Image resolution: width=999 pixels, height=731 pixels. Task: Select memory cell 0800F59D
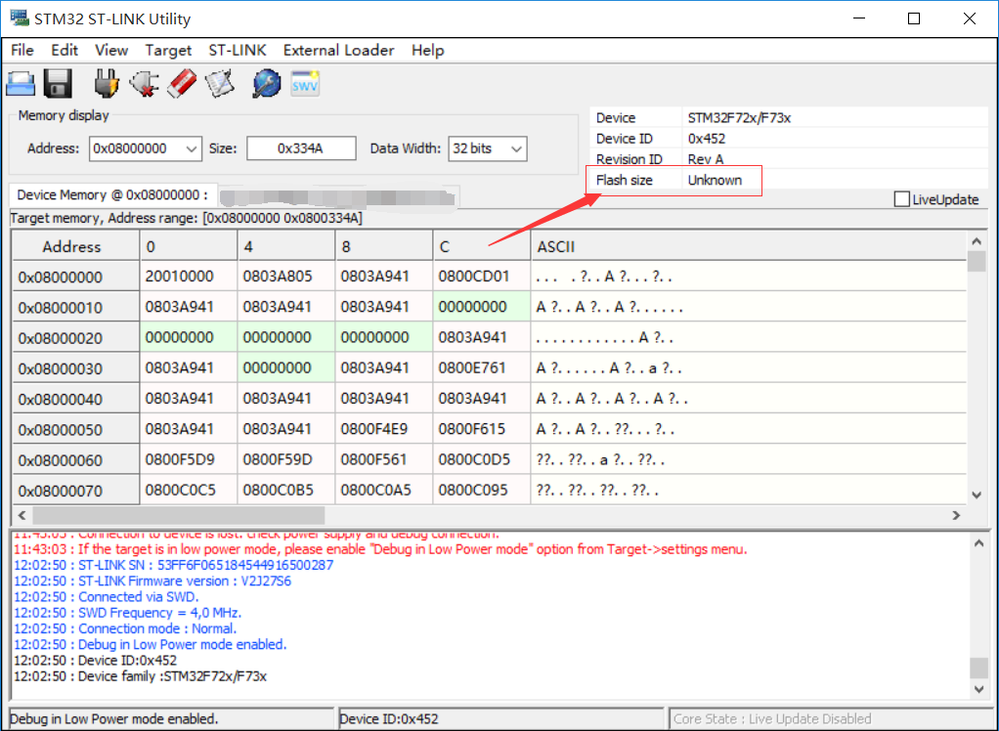[286, 460]
